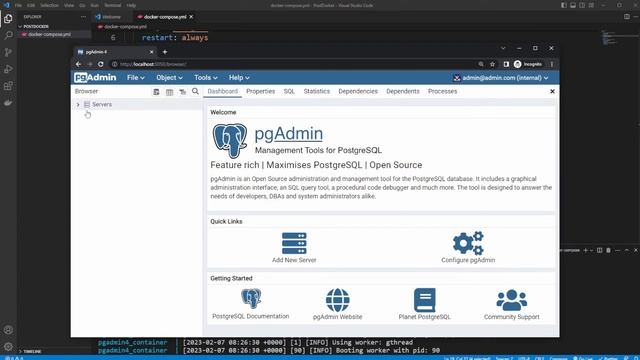This screenshot has width=640, height=360.
Task: Switch to the SQL tab
Action: click(289, 91)
